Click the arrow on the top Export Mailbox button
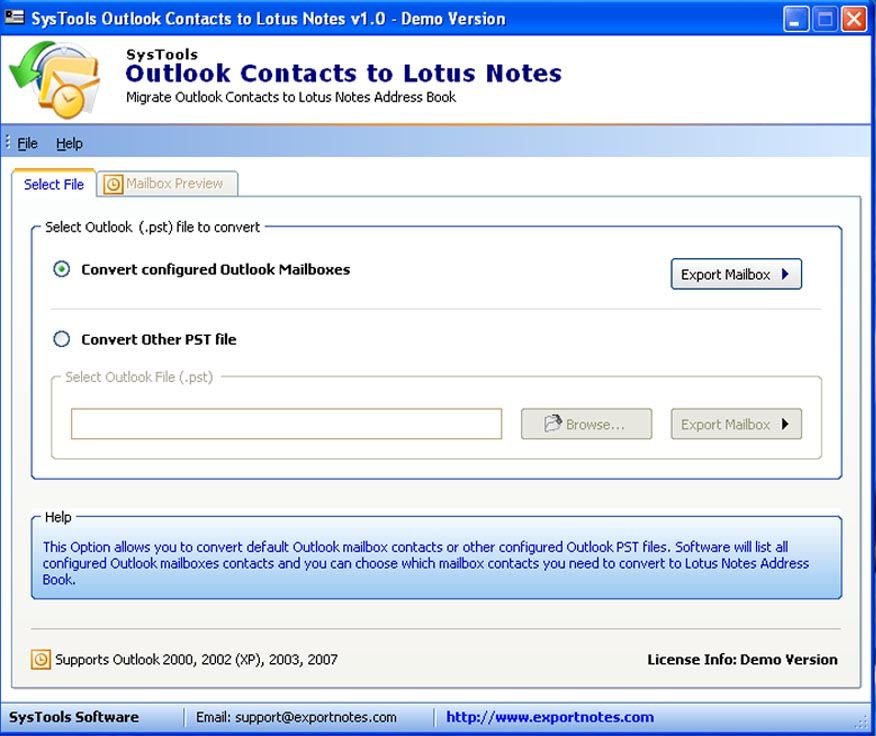Screen dimensions: 876x736 785,274
